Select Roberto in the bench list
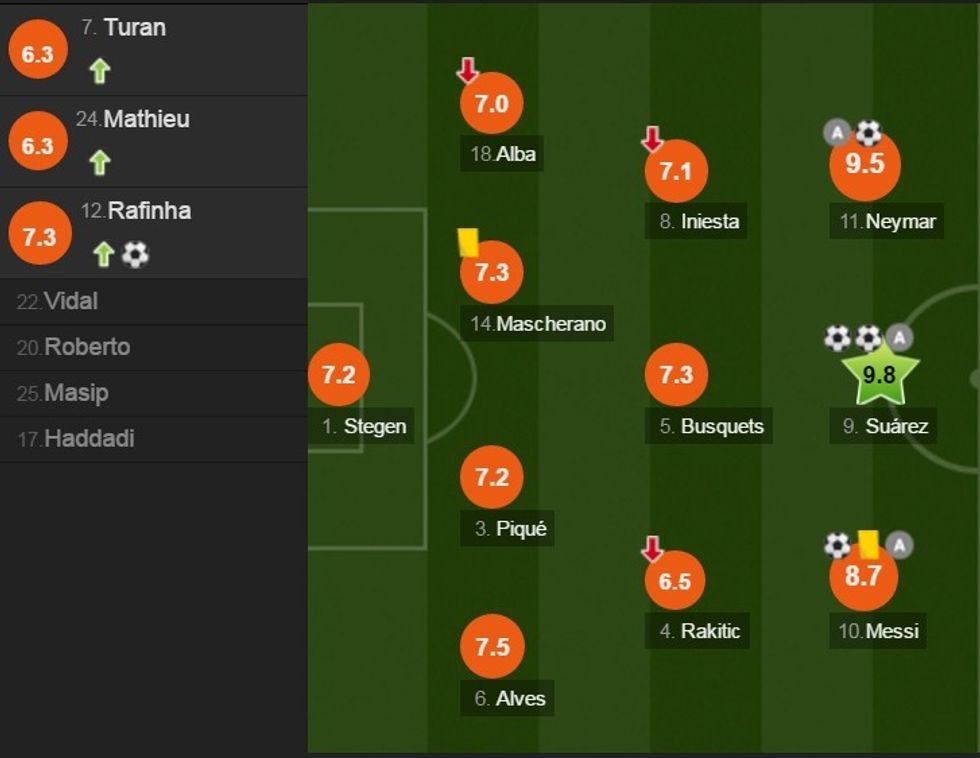 87,347
